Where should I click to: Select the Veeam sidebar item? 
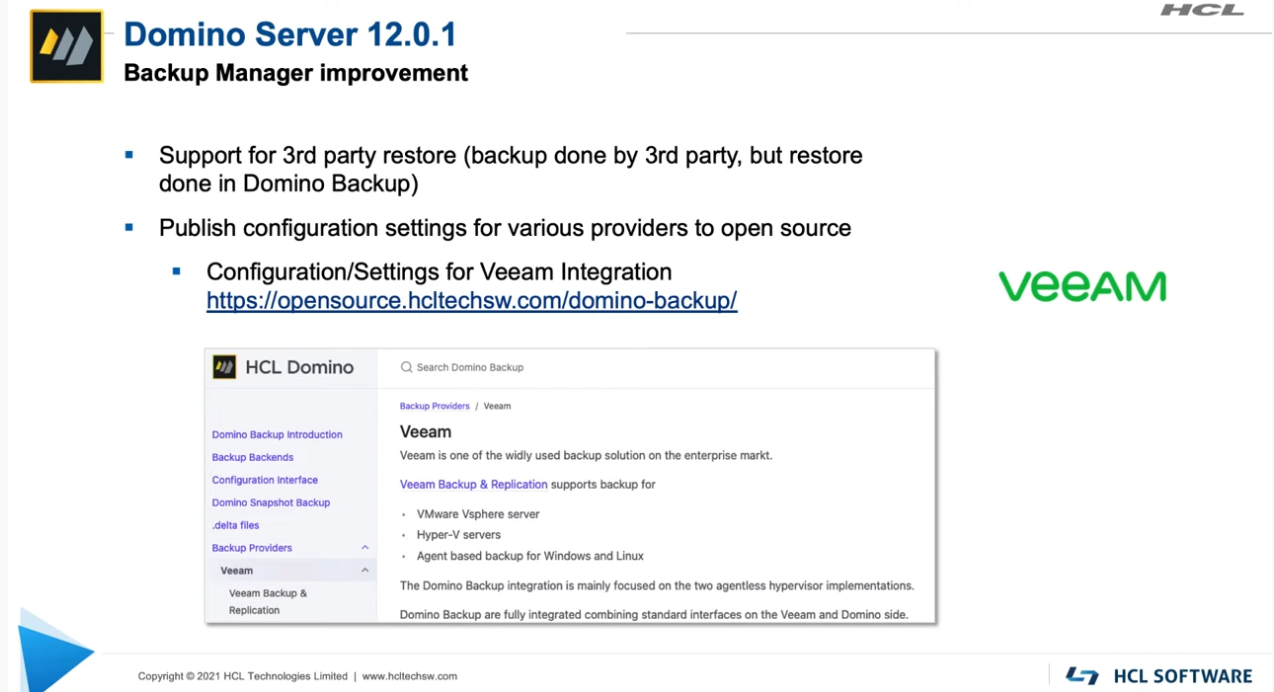[237, 571]
